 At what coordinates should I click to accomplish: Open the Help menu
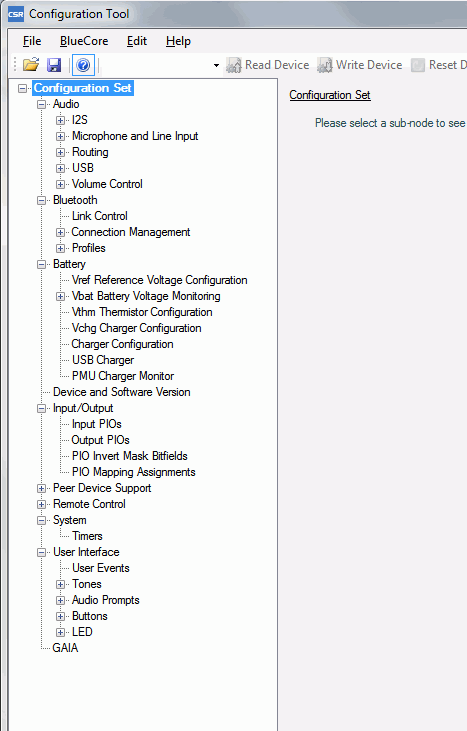[x=178, y=41]
